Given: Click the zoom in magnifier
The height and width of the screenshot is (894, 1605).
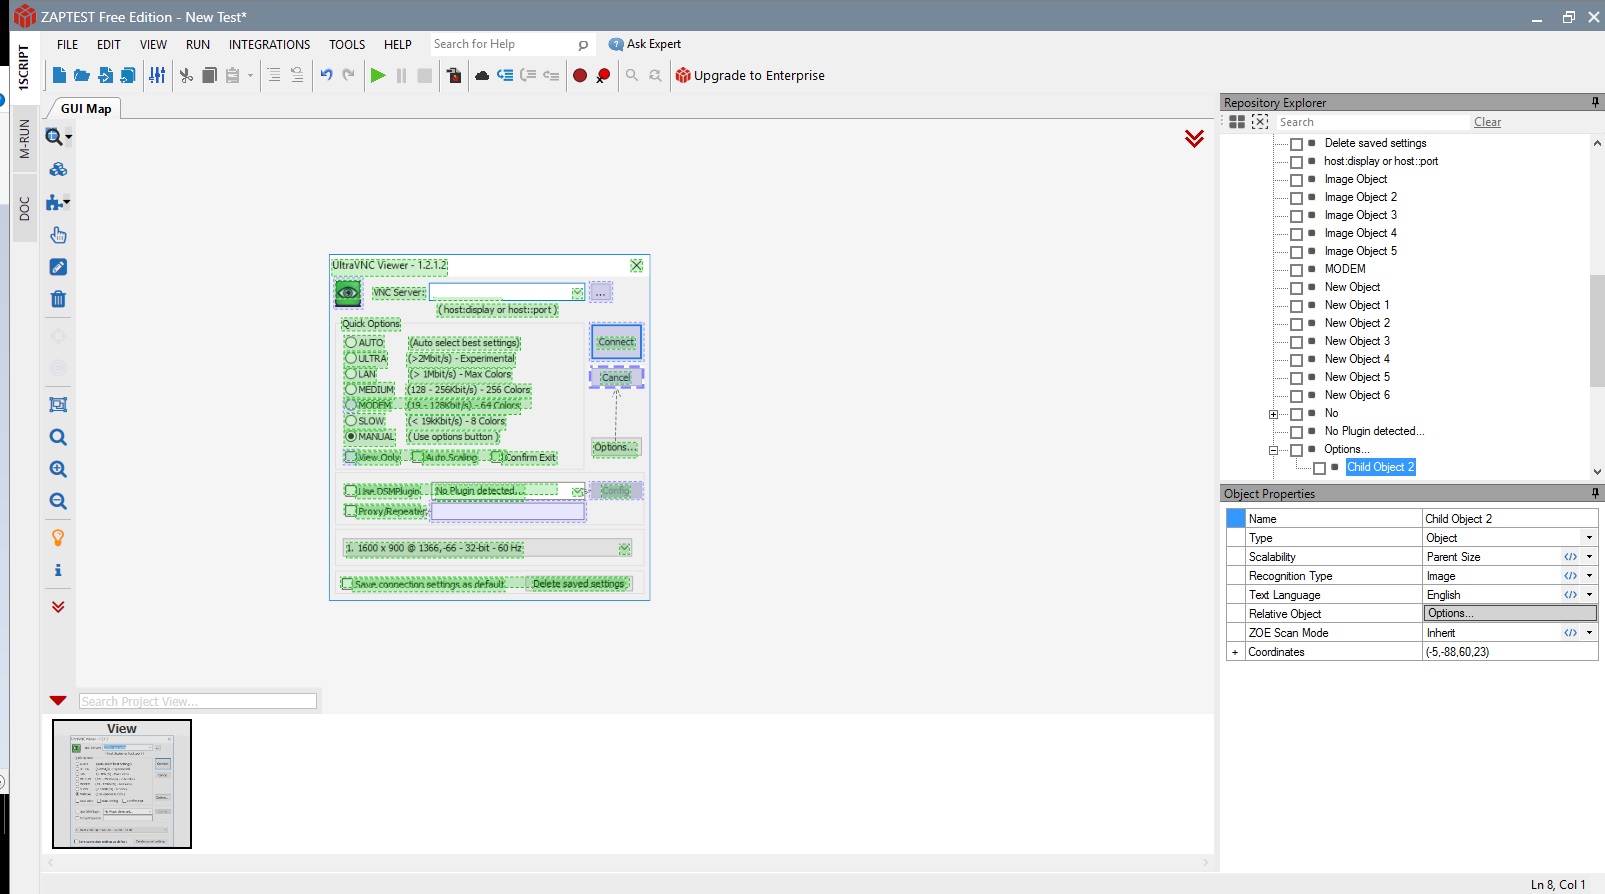Looking at the screenshot, I should (x=58, y=469).
